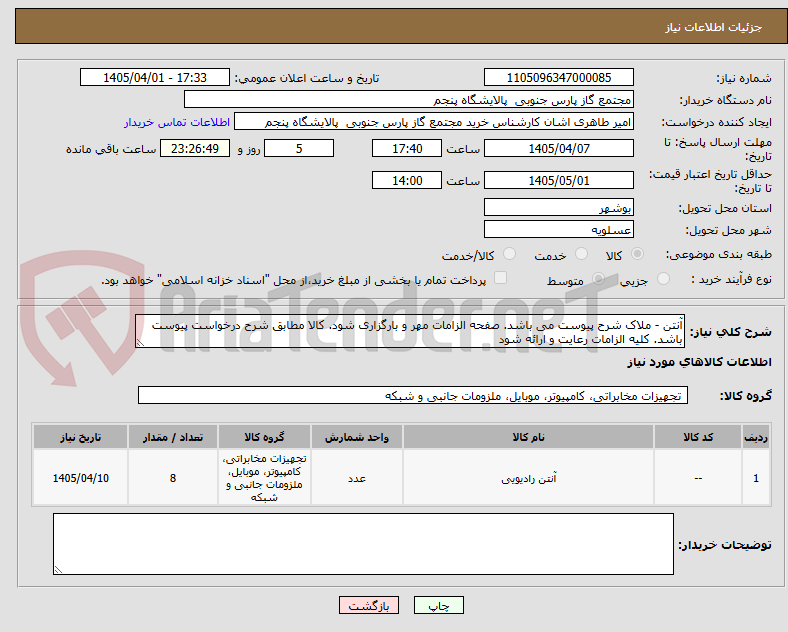Click the resize handle of شرح کلی نیاز box
The width and height of the screenshot is (788, 632).
pos(140,343)
